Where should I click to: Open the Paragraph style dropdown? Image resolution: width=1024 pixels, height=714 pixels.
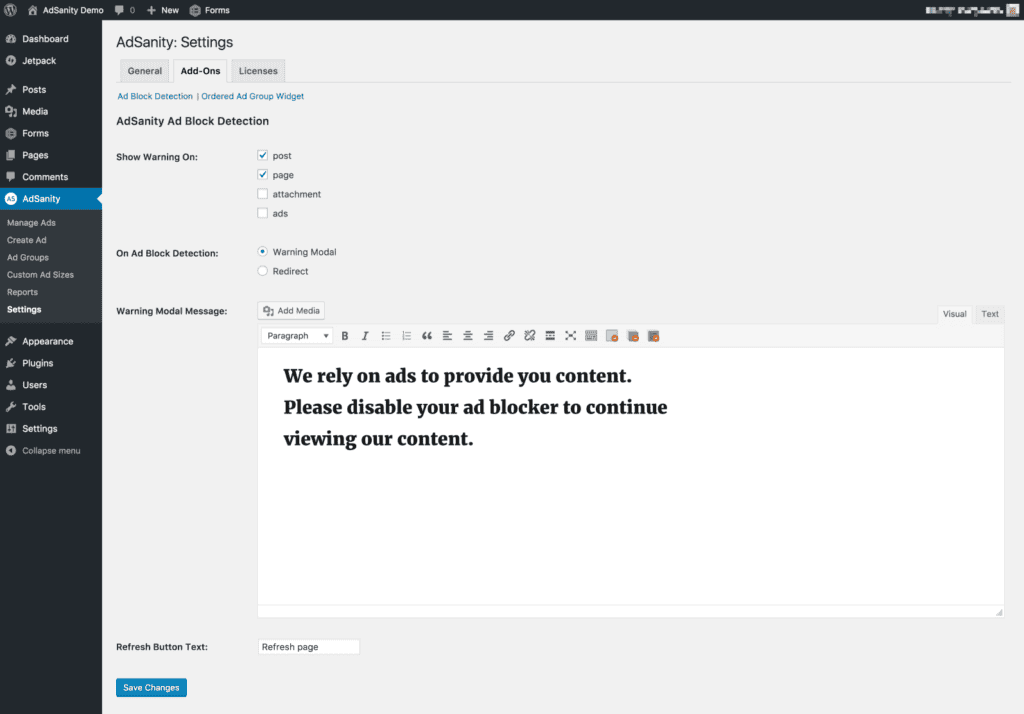point(296,335)
